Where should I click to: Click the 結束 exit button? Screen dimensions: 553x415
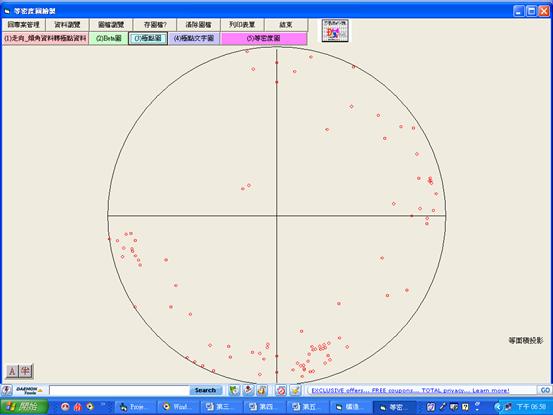click(286, 25)
